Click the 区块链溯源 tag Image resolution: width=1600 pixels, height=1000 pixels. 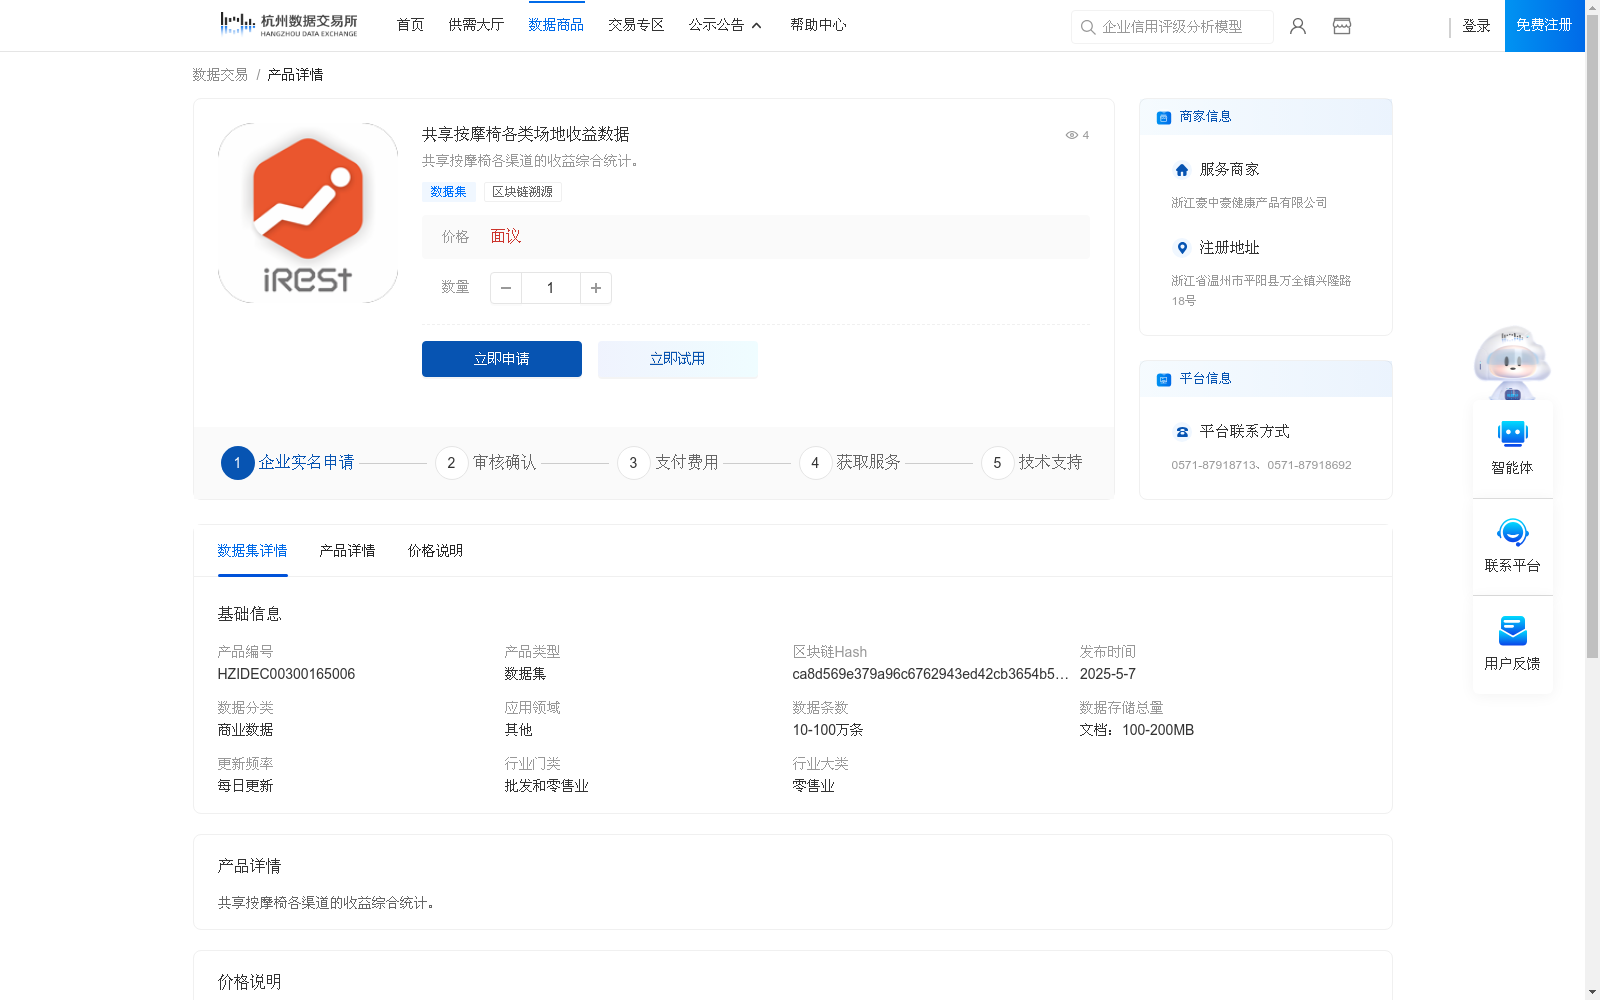click(x=522, y=192)
